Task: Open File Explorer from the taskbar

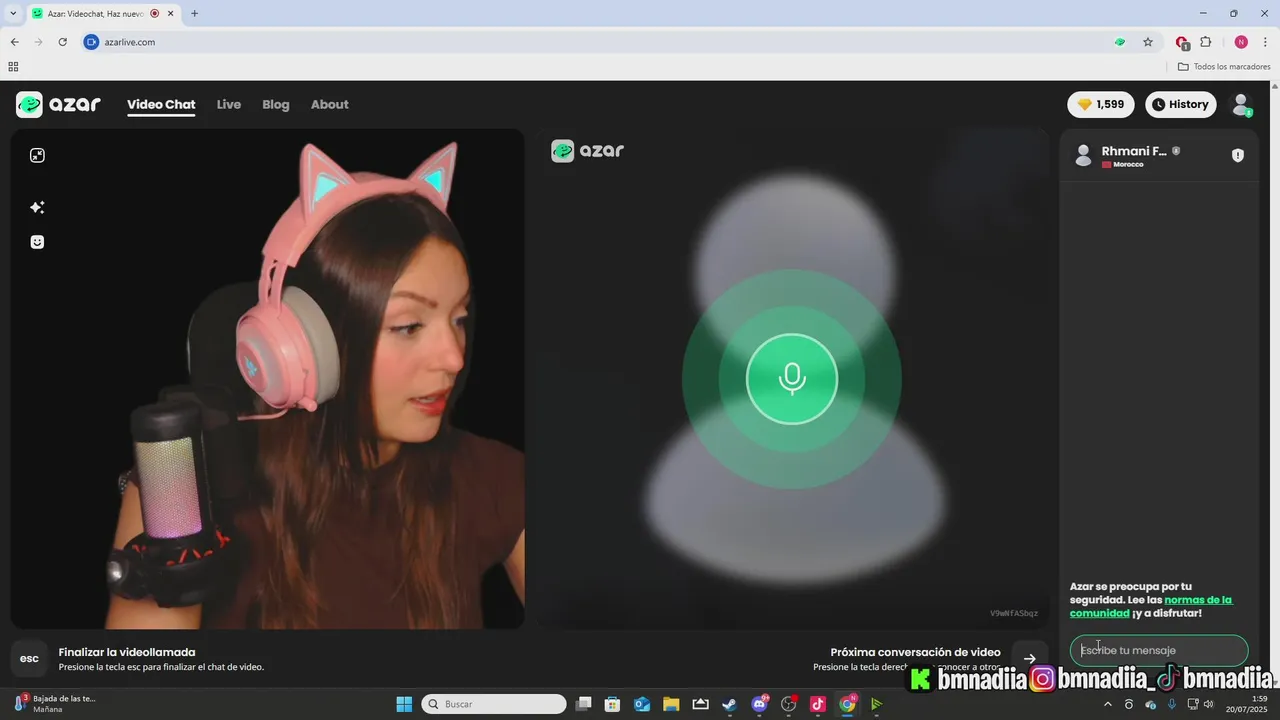Action: (x=671, y=704)
